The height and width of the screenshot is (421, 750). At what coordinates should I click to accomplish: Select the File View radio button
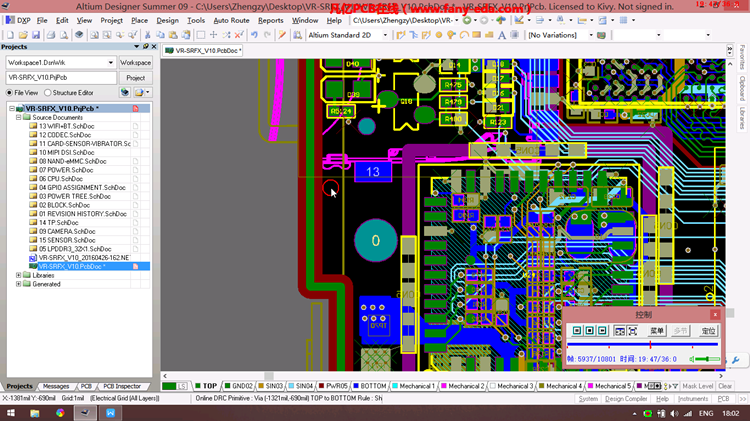point(9,92)
